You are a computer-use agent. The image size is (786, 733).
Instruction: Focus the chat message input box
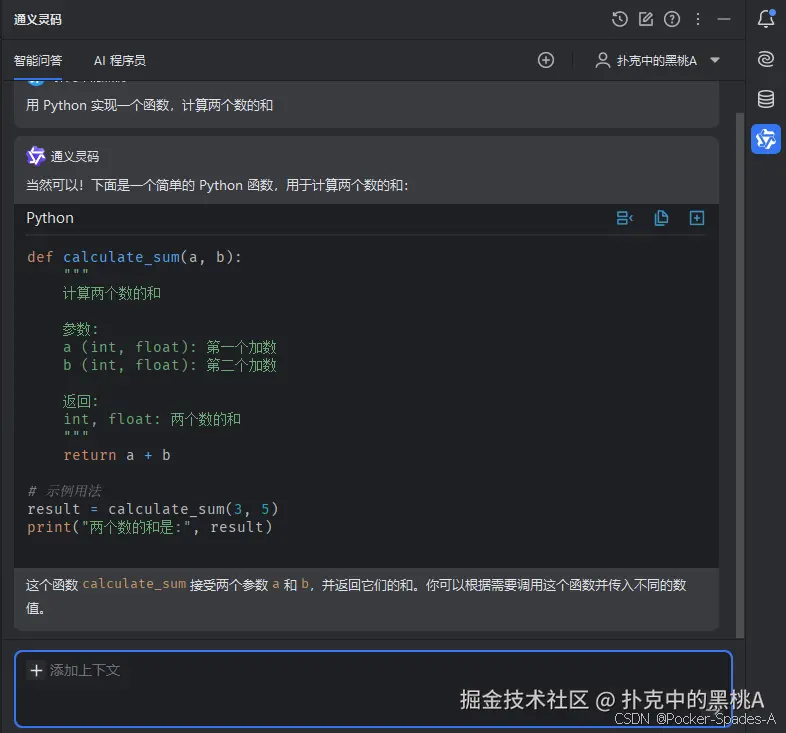(373, 689)
